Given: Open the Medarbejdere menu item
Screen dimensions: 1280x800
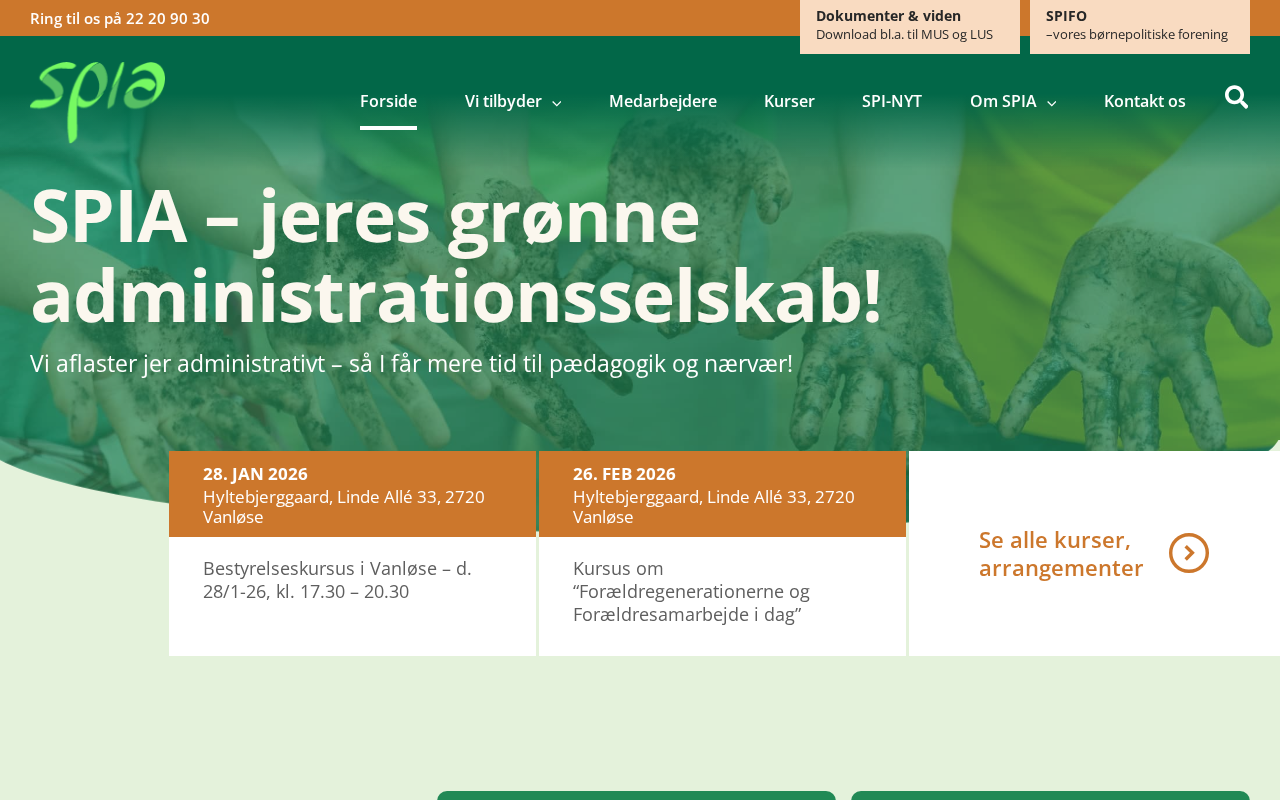Looking at the screenshot, I should 663,101.
